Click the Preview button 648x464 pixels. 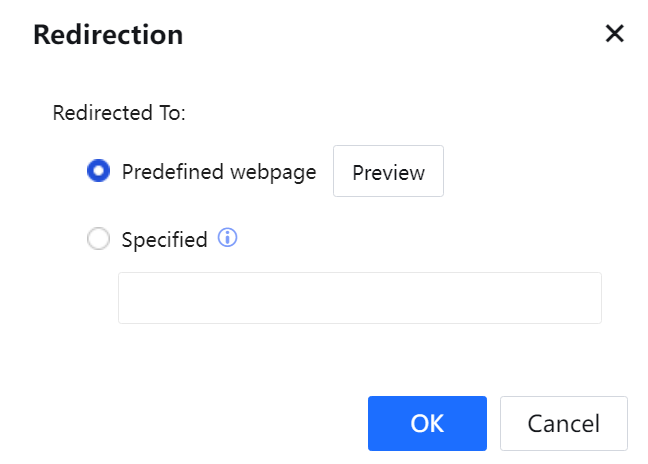click(388, 172)
